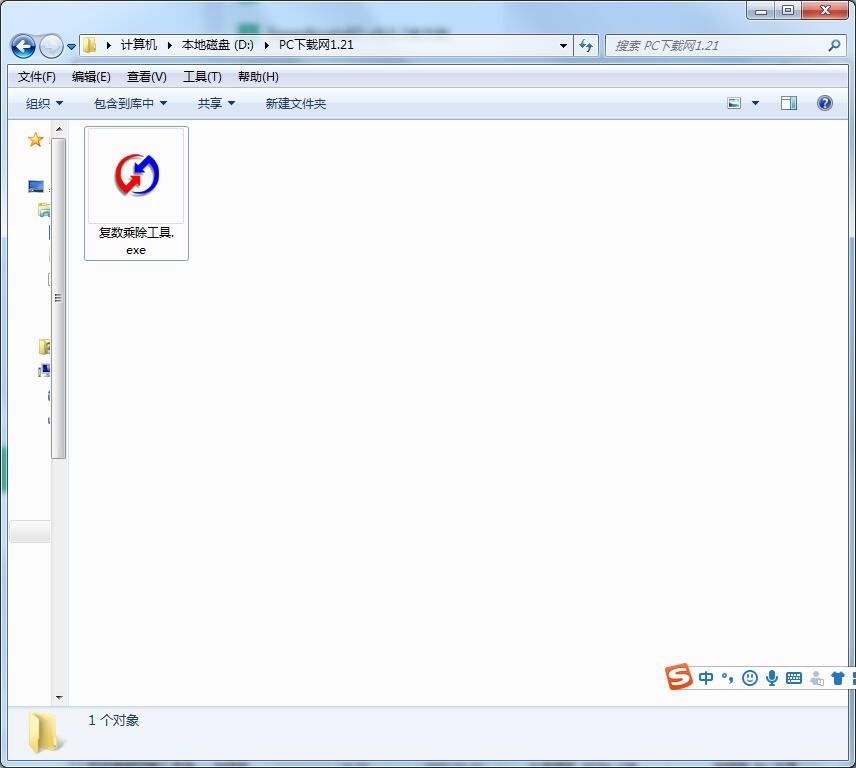Open the 查看(V) menu
856x768 pixels.
(146, 77)
